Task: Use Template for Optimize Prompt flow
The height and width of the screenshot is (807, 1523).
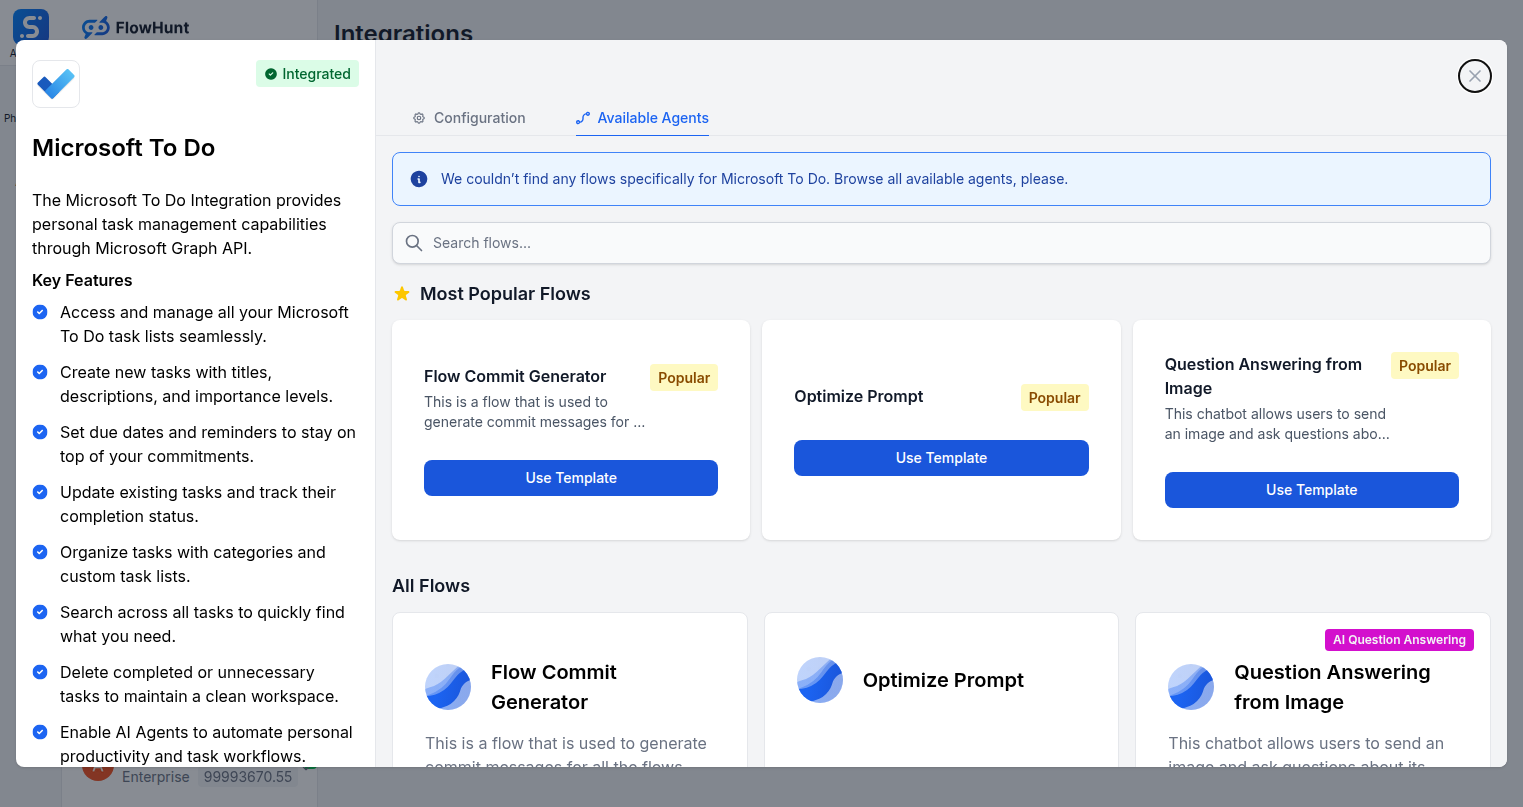Action: coord(940,457)
